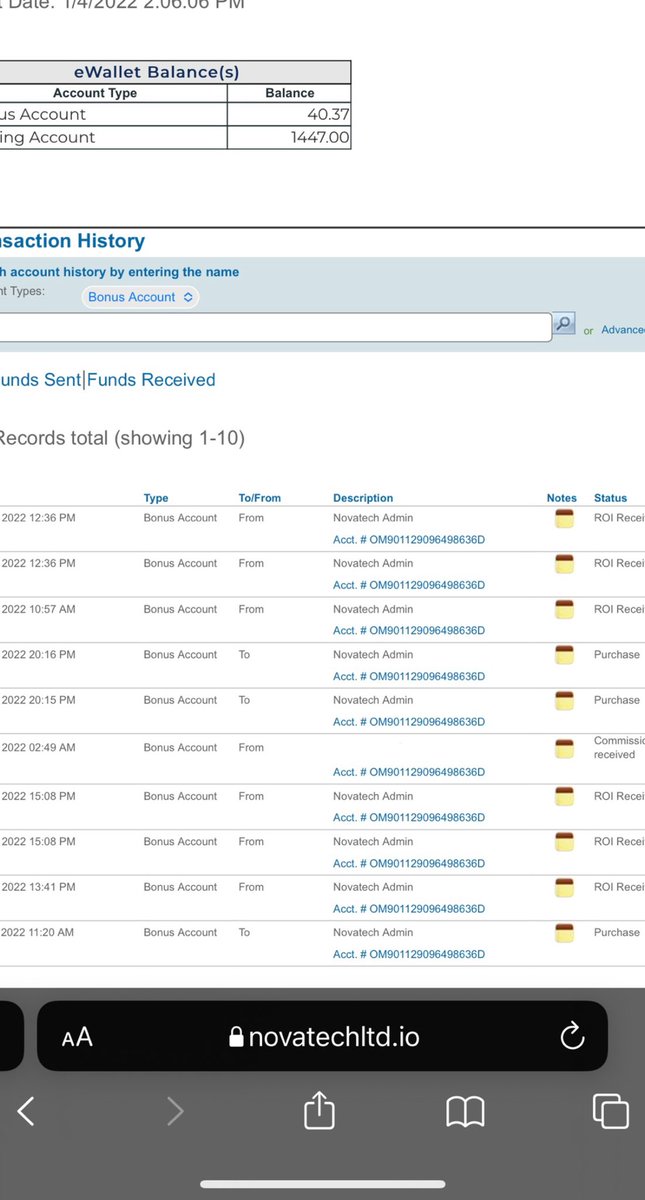This screenshot has height=1200, width=645.
Task: Click the Balance header cell
Action: coord(290,93)
